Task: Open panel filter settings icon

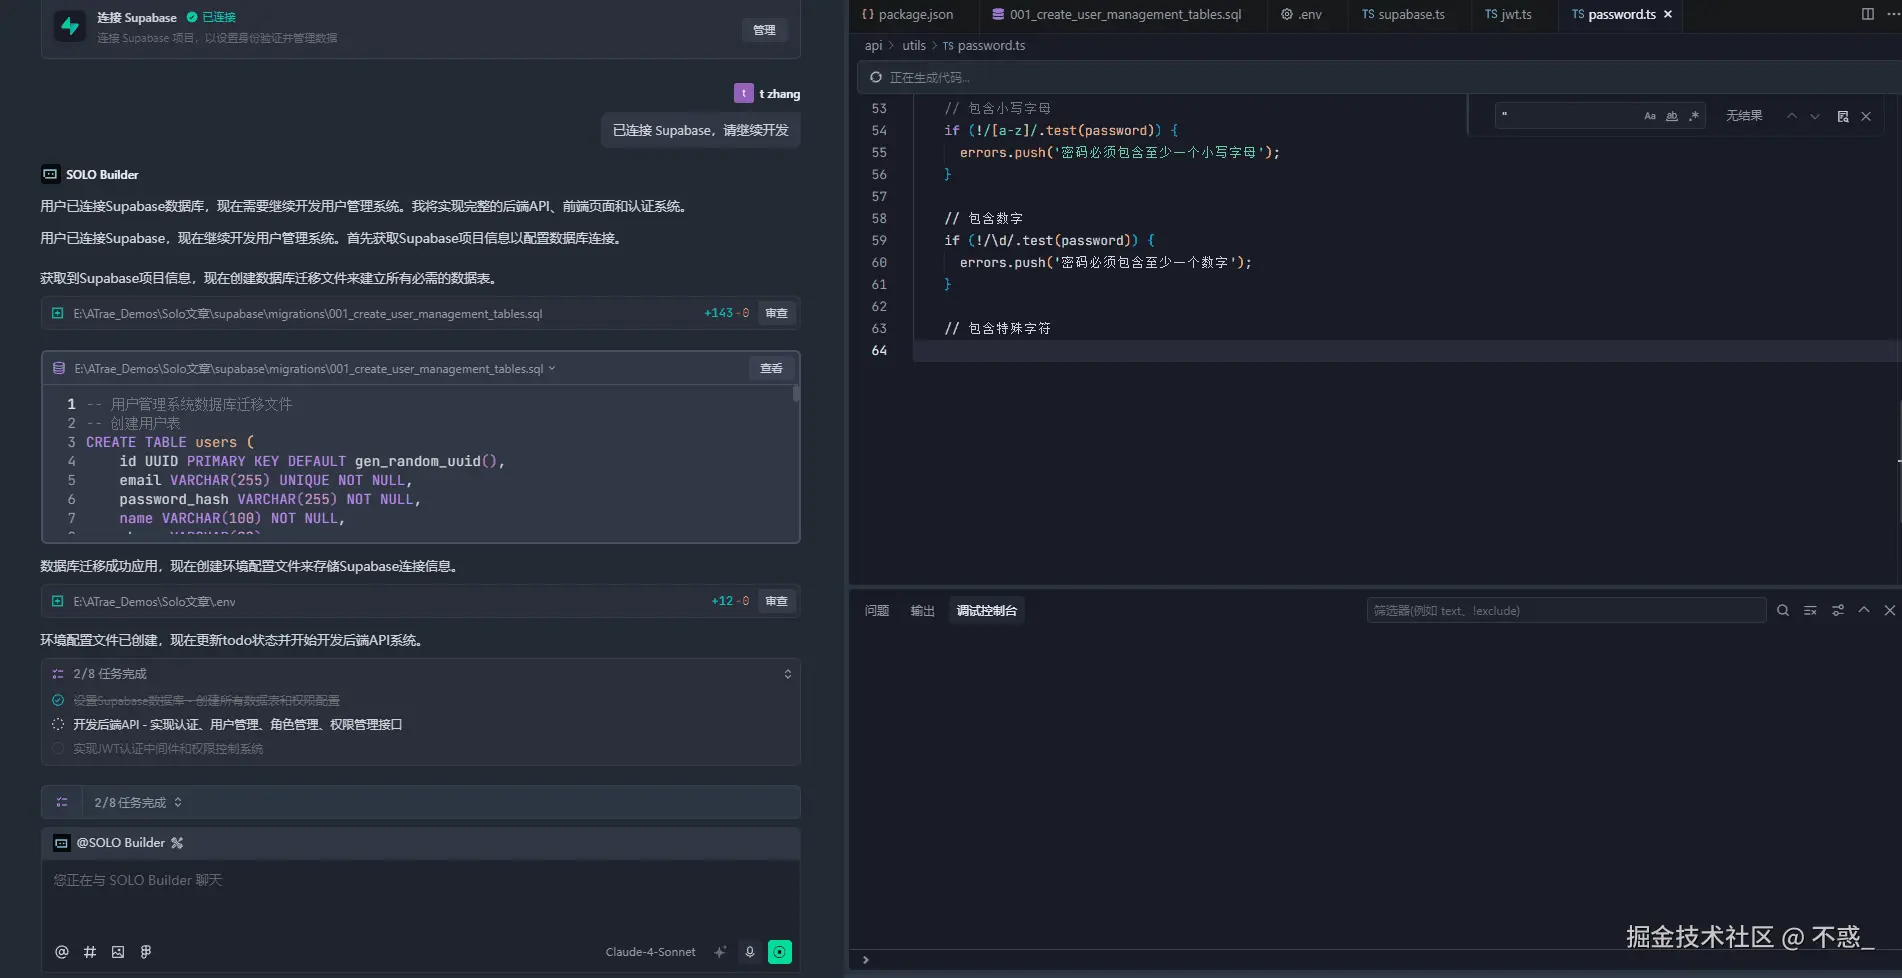Action: [1838, 610]
